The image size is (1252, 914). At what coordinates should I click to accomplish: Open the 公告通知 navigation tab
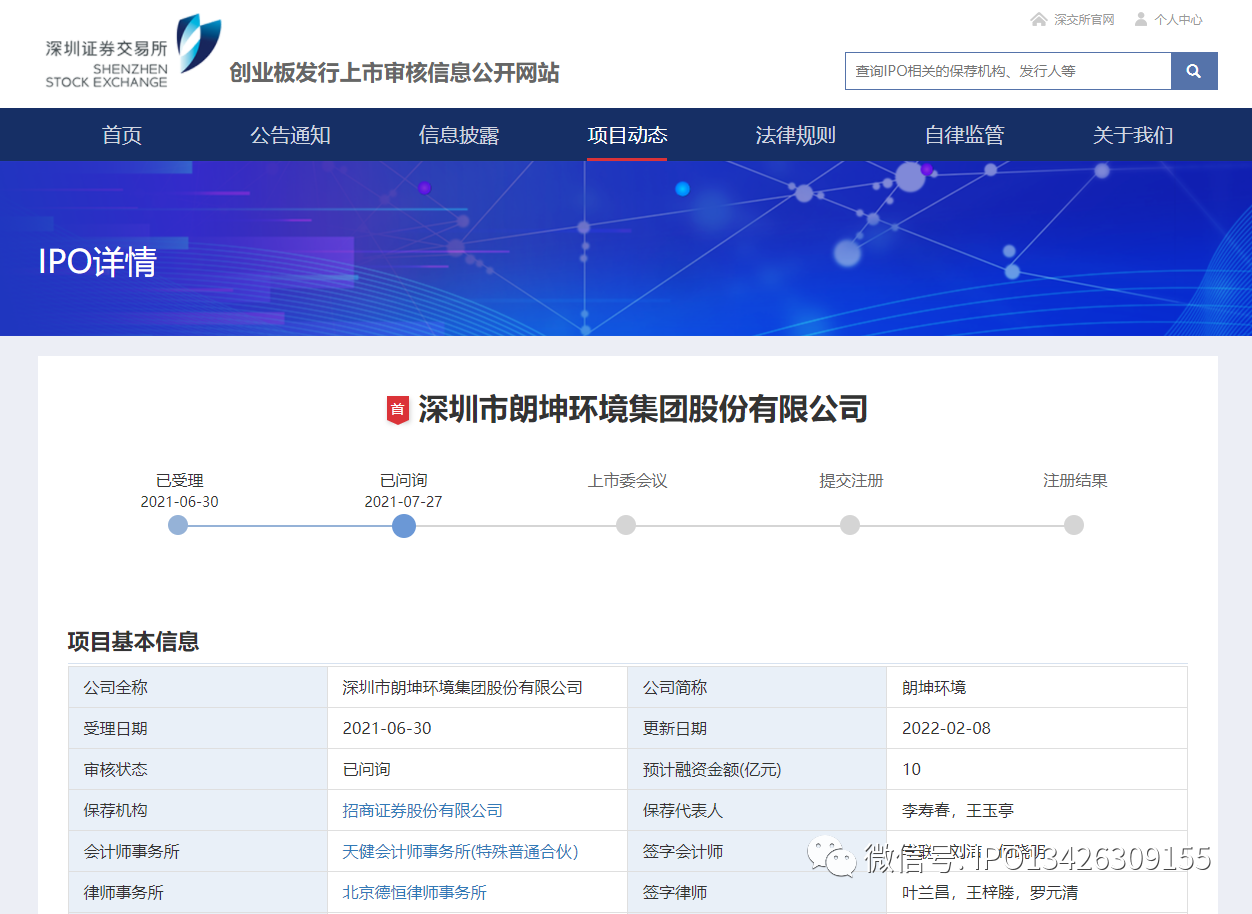click(290, 135)
